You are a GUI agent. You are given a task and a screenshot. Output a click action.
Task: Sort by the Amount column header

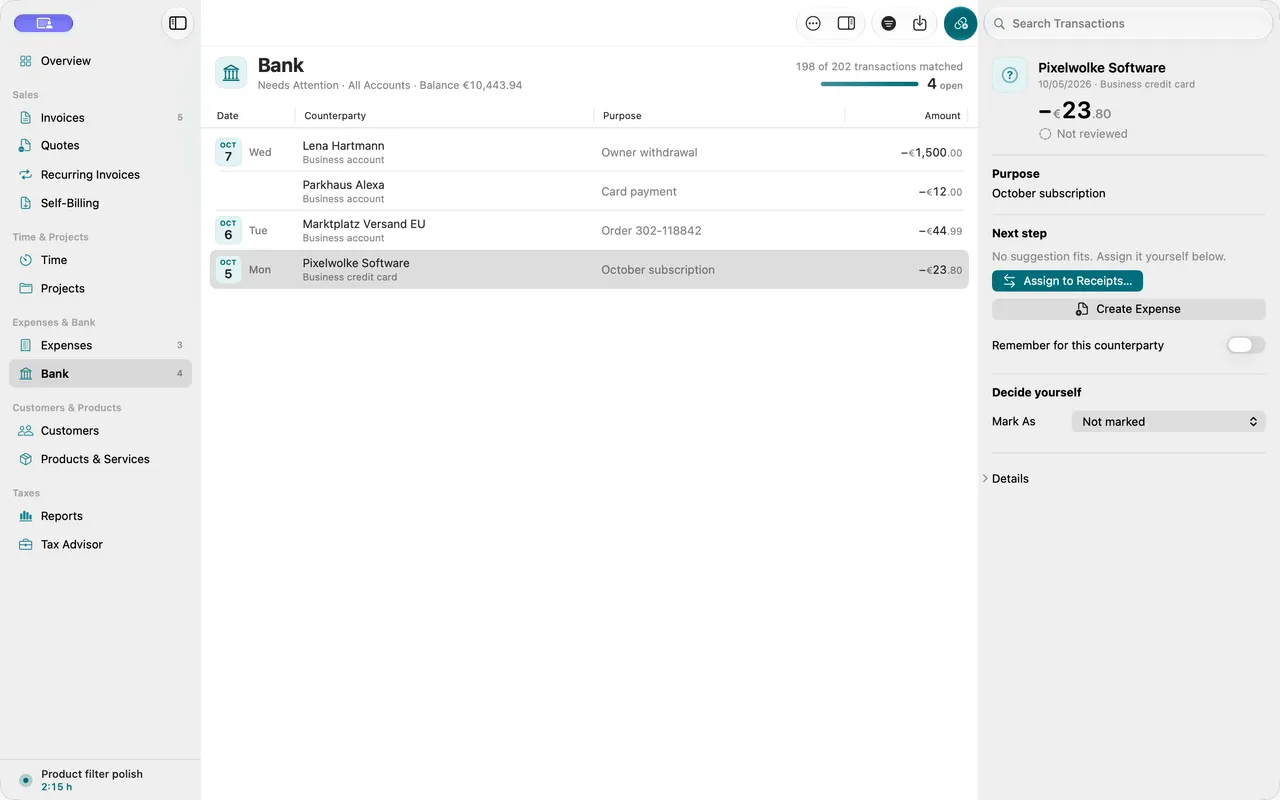(942, 116)
